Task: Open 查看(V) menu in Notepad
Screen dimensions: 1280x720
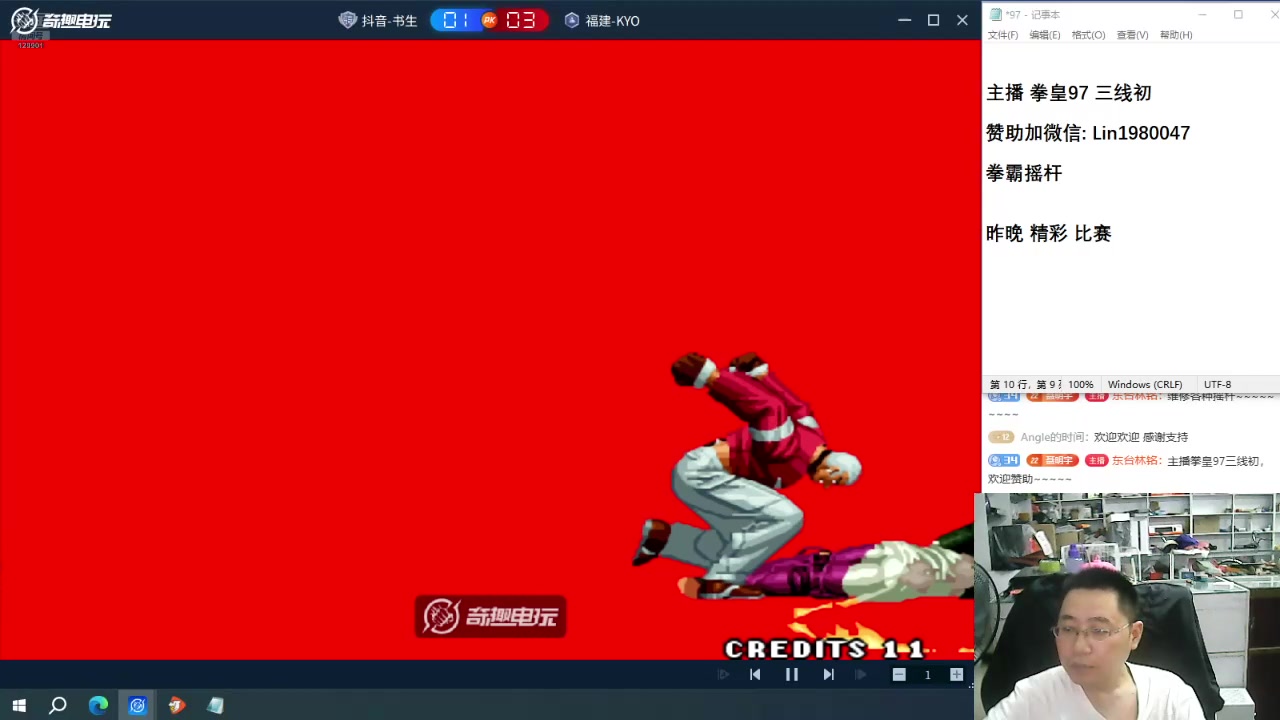Action: click(1132, 35)
